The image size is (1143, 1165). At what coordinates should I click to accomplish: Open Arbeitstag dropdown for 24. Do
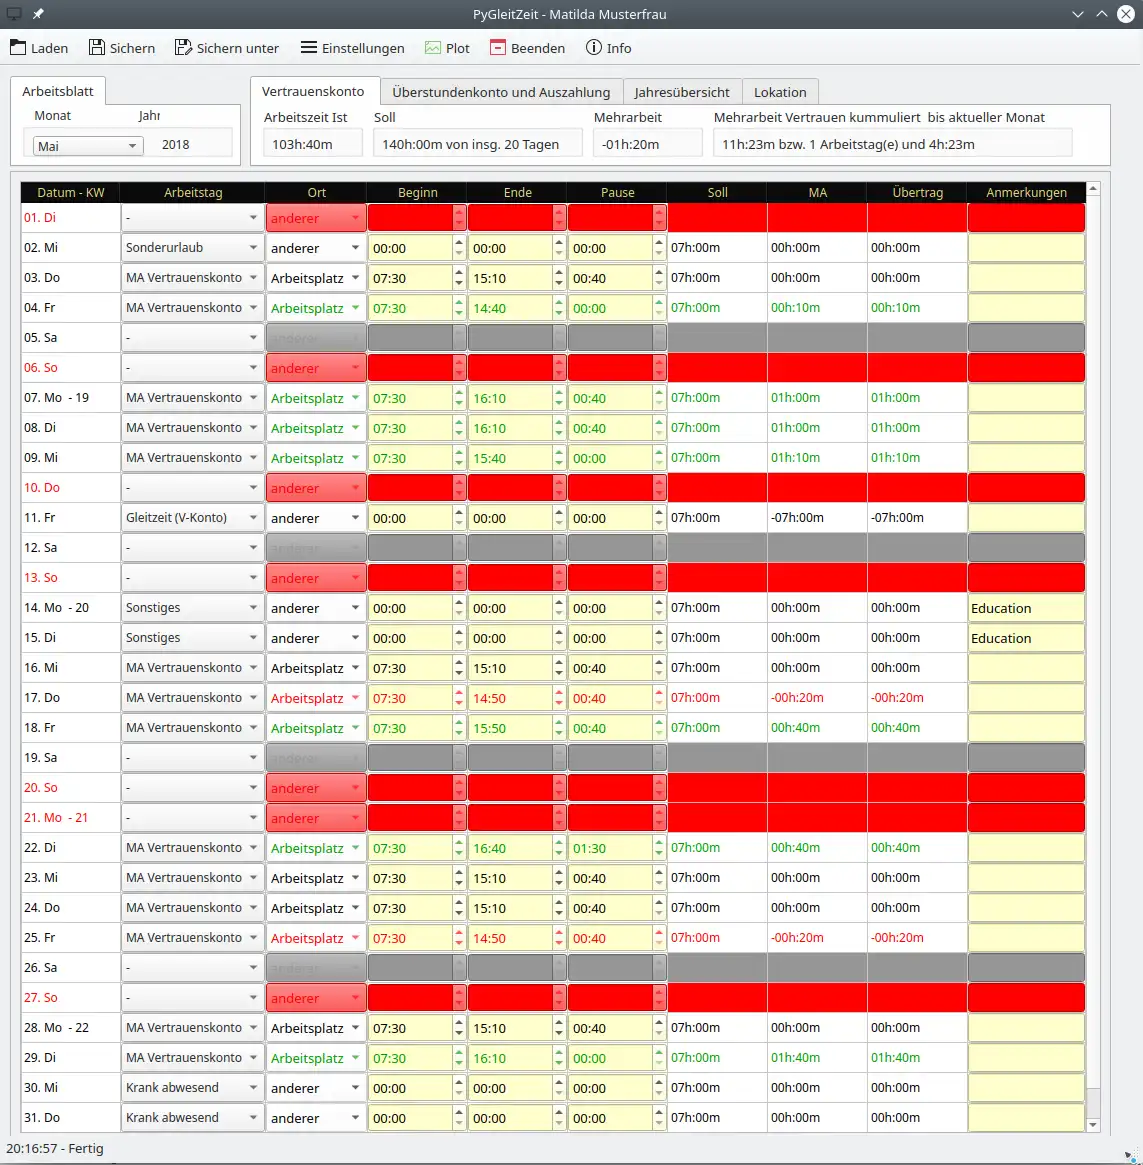[x=192, y=908]
